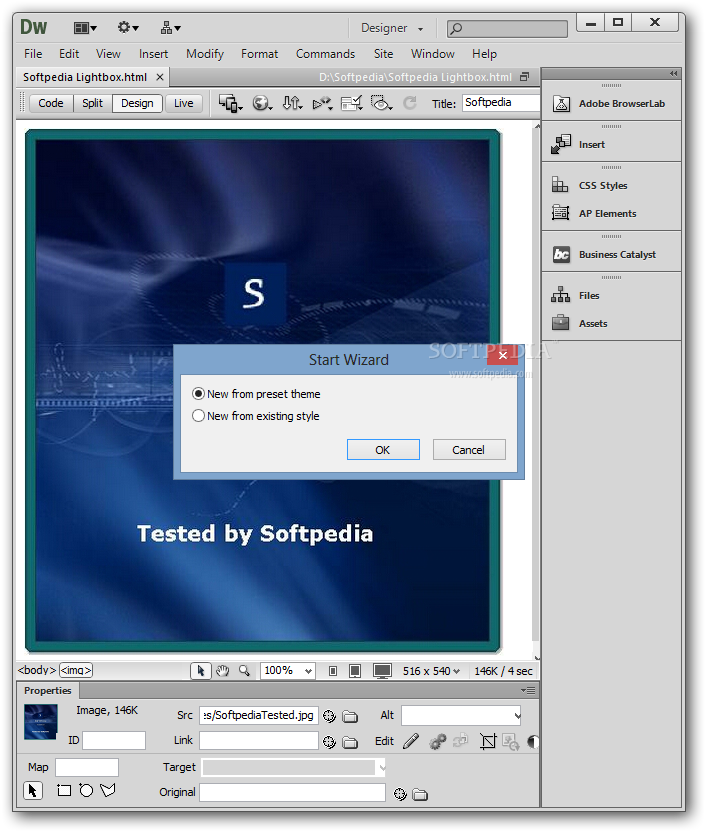Click OK in Start Wizard dialog
706x832 pixels.
(x=383, y=450)
